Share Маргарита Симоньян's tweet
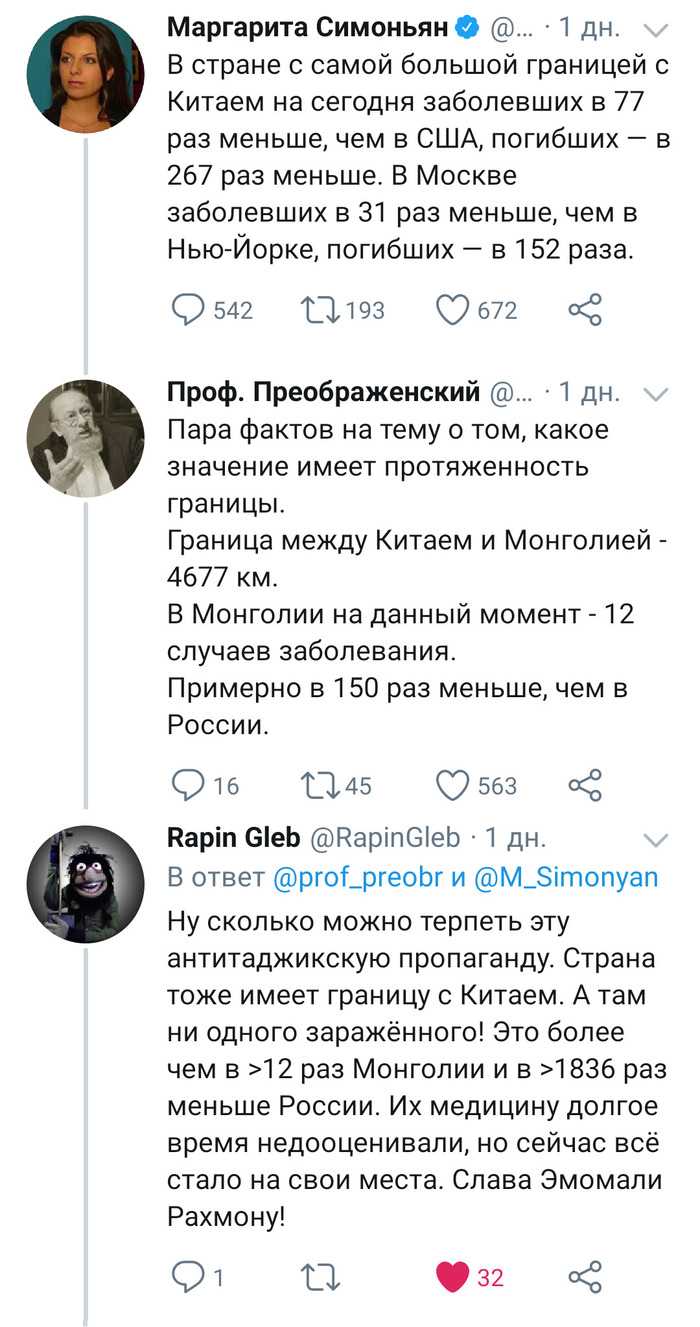This screenshot has width=700, height=1327. tap(585, 310)
